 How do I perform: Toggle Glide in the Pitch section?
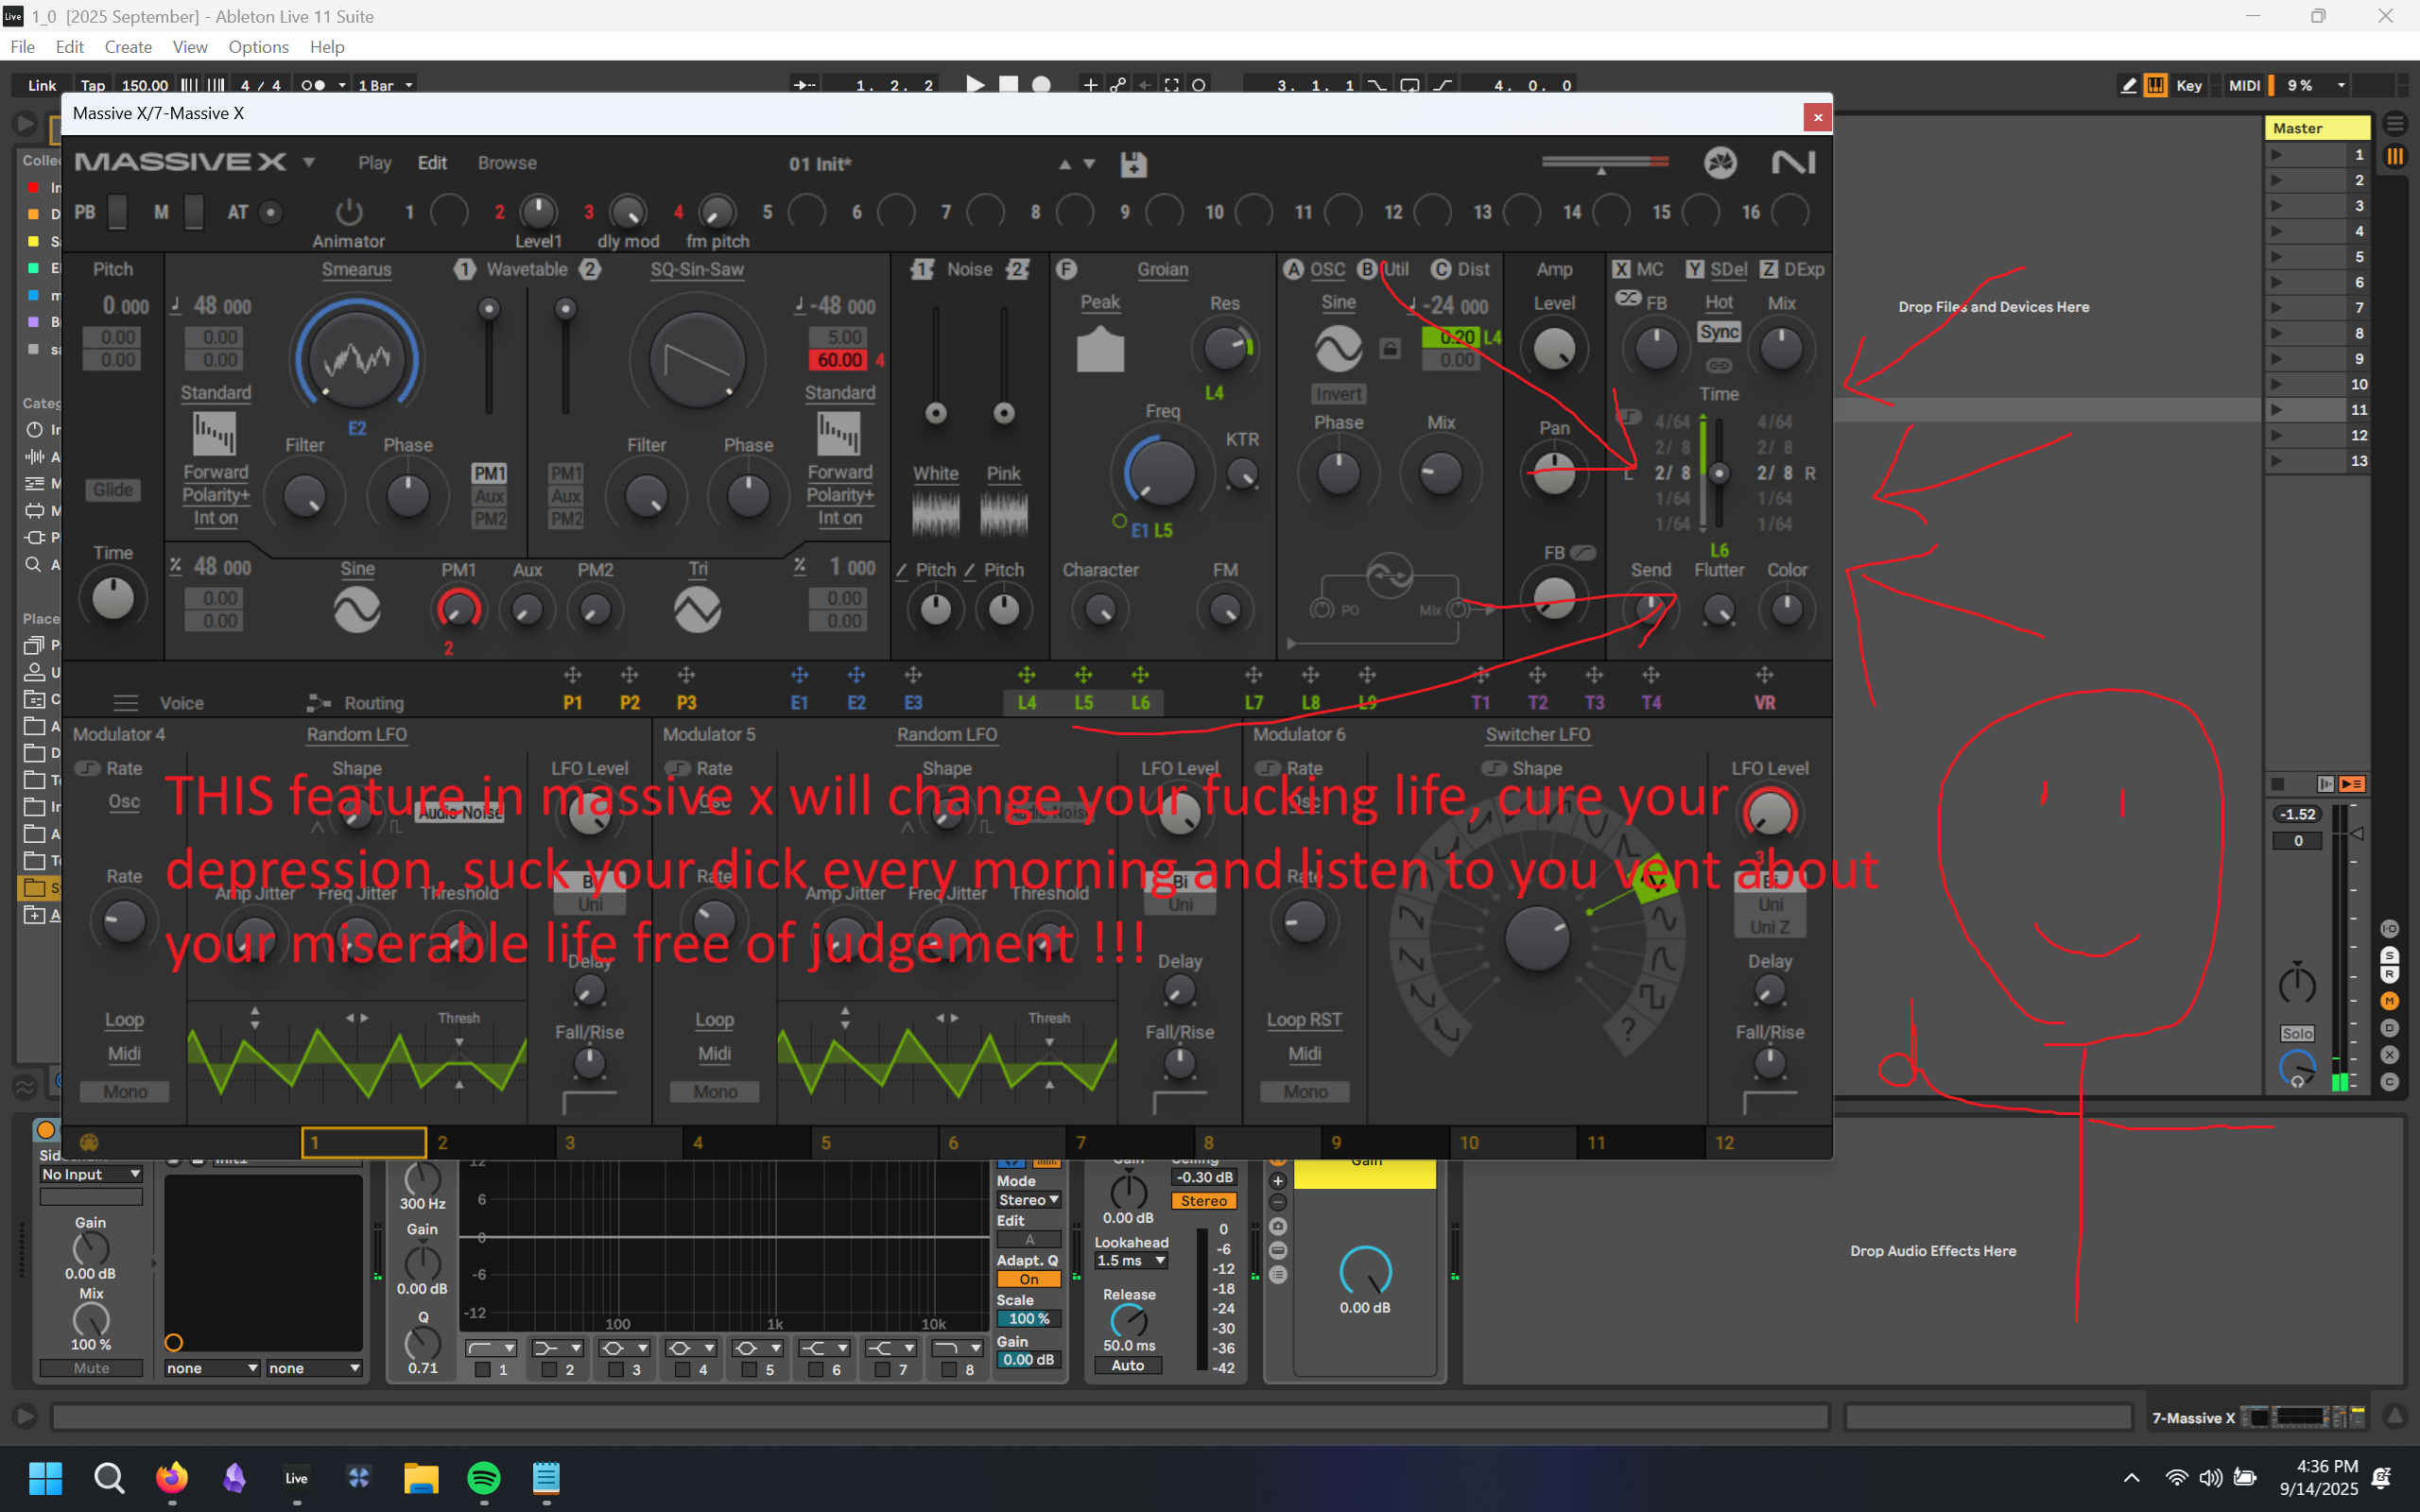[x=113, y=490]
